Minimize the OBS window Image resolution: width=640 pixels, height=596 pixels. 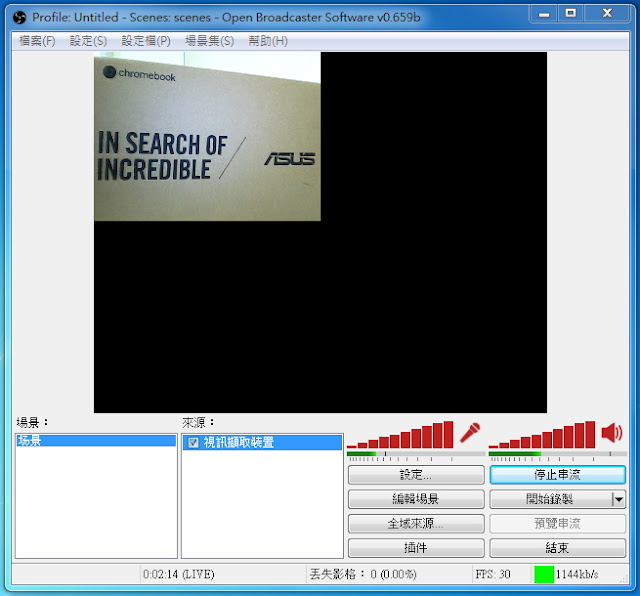(x=544, y=13)
